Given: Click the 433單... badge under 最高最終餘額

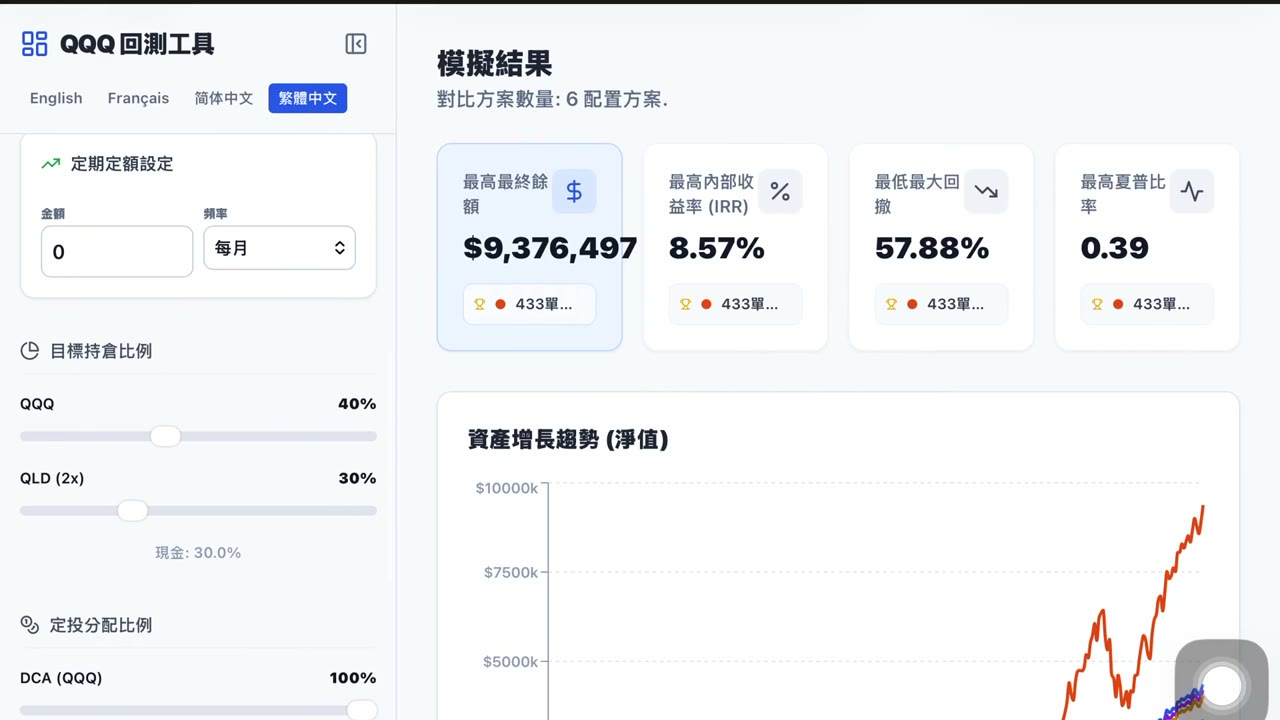Looking at the screenshot, I should pyautogui.click(x=529, y=304).
